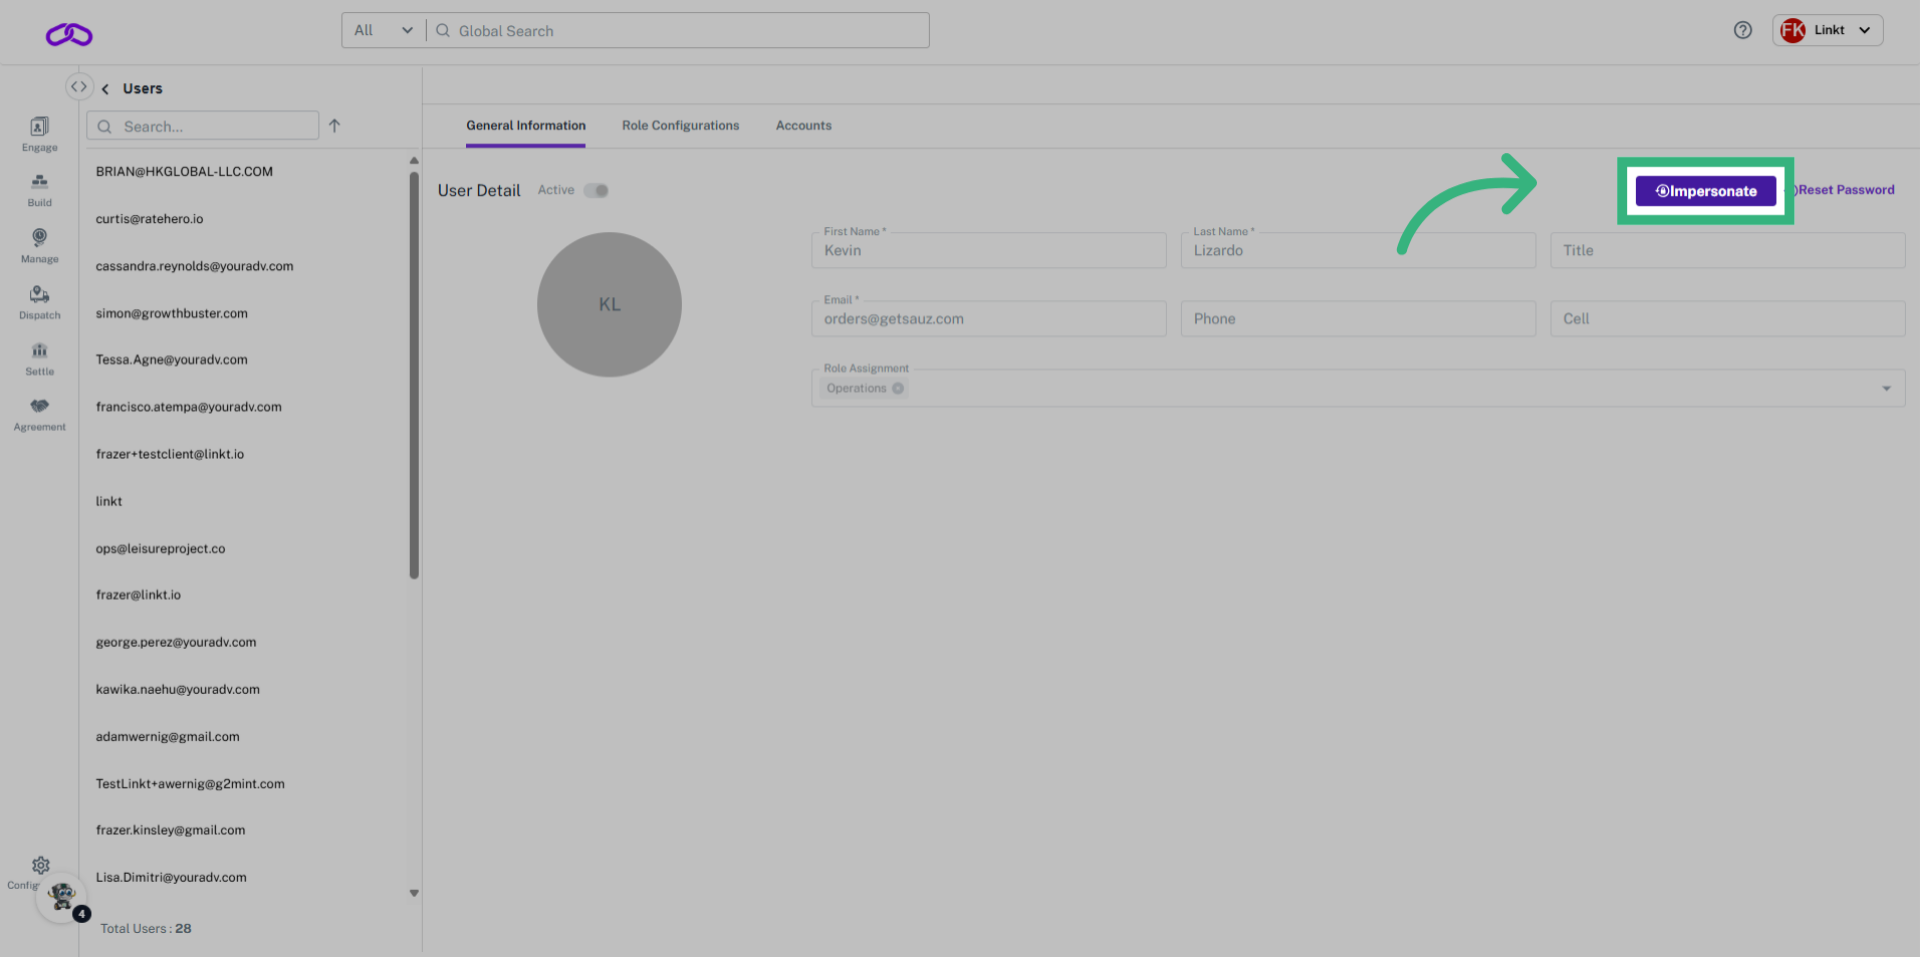Open the Linkt account menu

[x=1827, y=30]
